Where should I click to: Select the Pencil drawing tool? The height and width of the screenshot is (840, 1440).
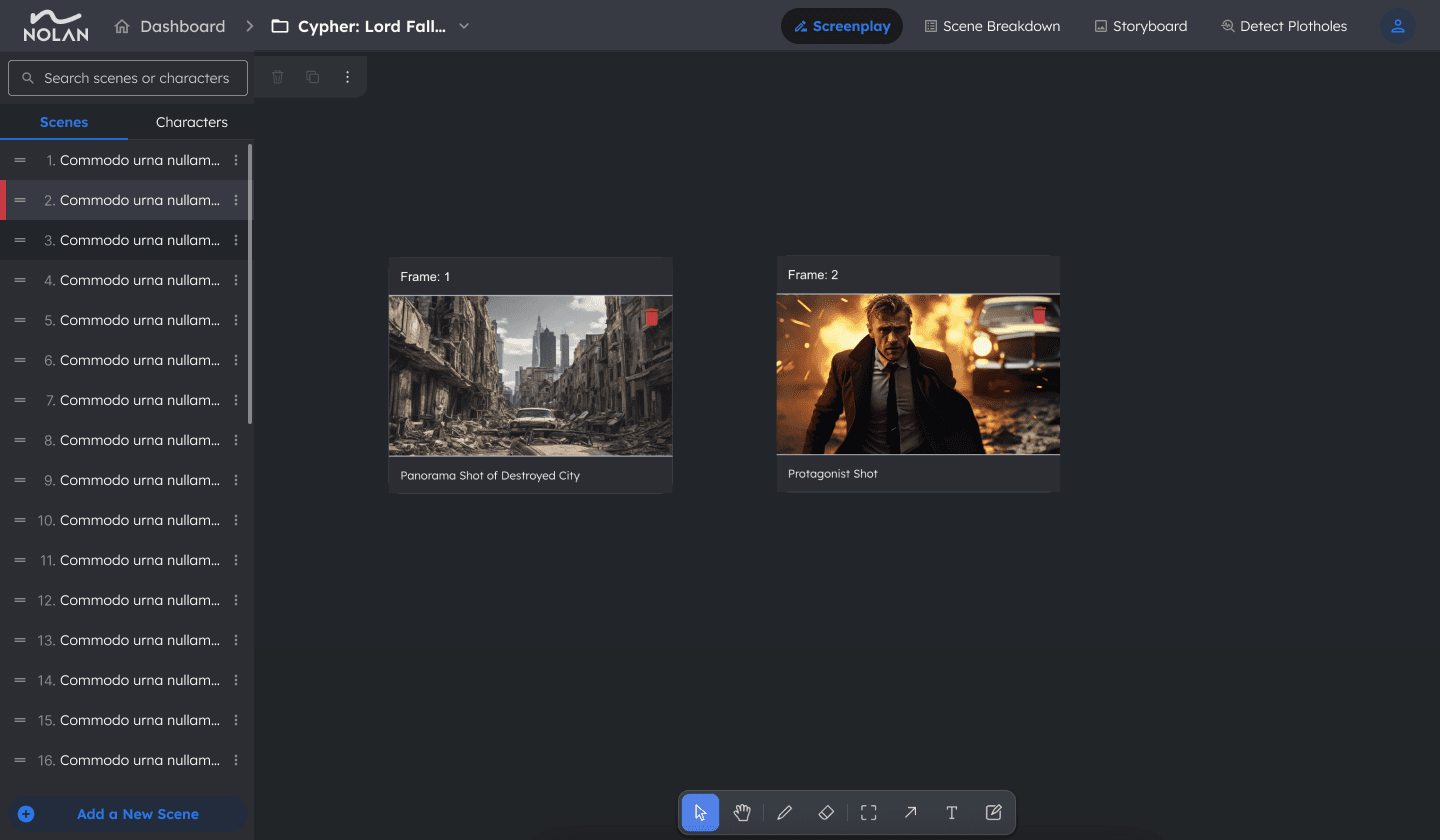click(x=784, y=812)
